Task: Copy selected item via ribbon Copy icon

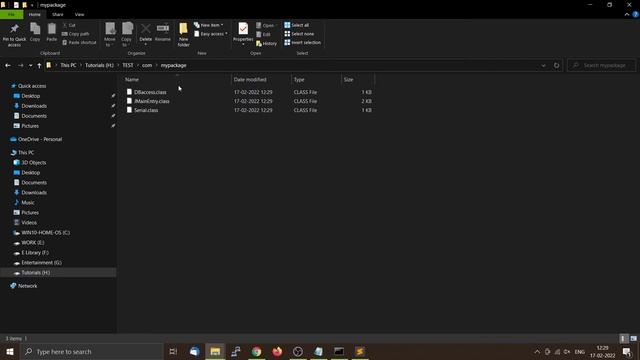Action: 35,32
